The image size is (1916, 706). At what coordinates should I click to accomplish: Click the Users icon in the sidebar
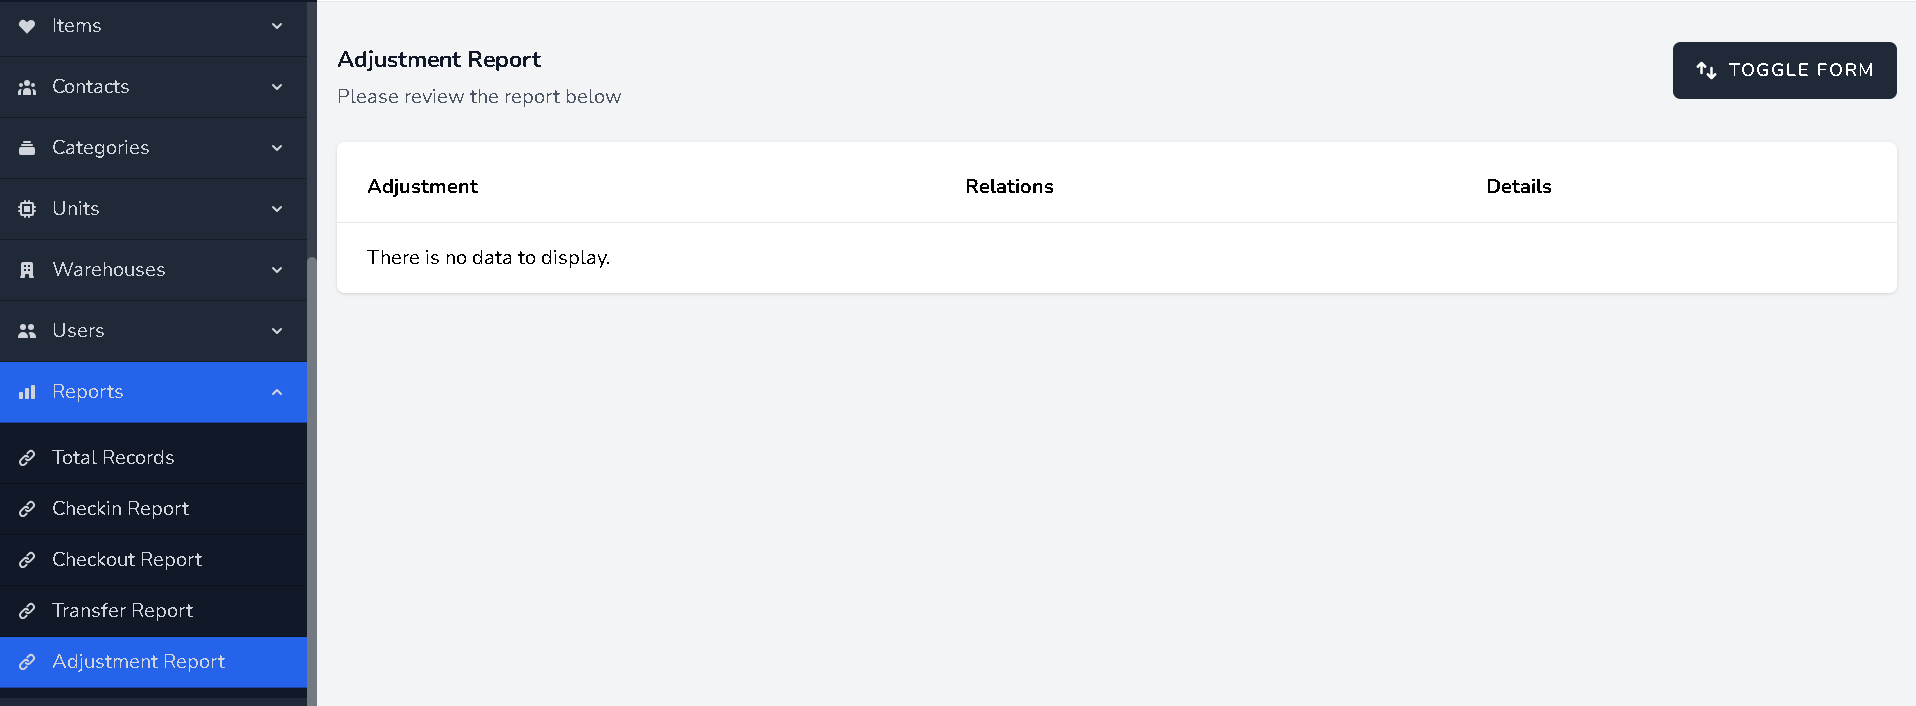[x=27, y=330]
